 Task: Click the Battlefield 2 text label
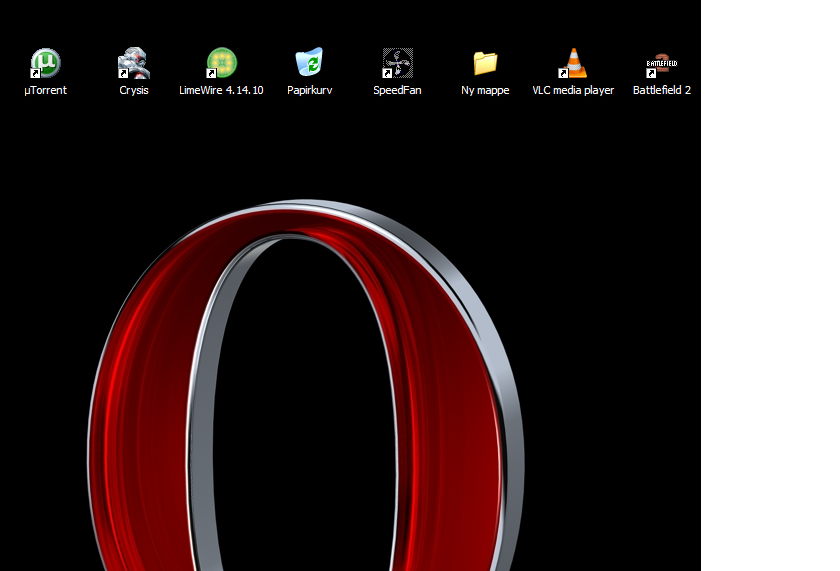[x=662, y=90]
